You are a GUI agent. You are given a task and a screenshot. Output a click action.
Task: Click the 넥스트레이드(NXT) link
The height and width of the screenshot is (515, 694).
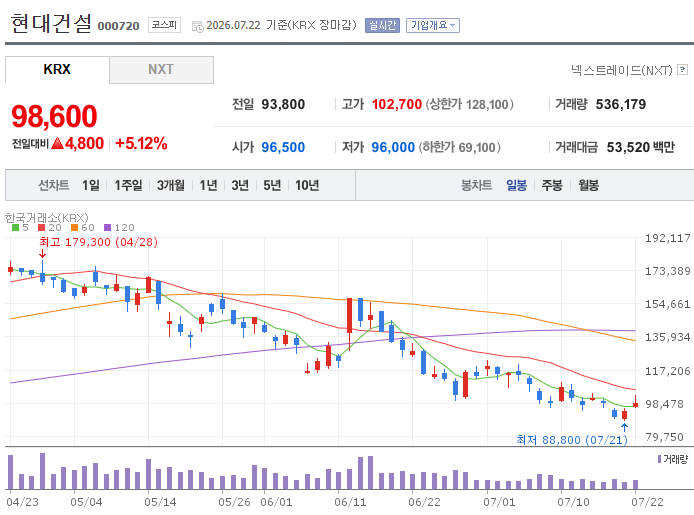621,70
